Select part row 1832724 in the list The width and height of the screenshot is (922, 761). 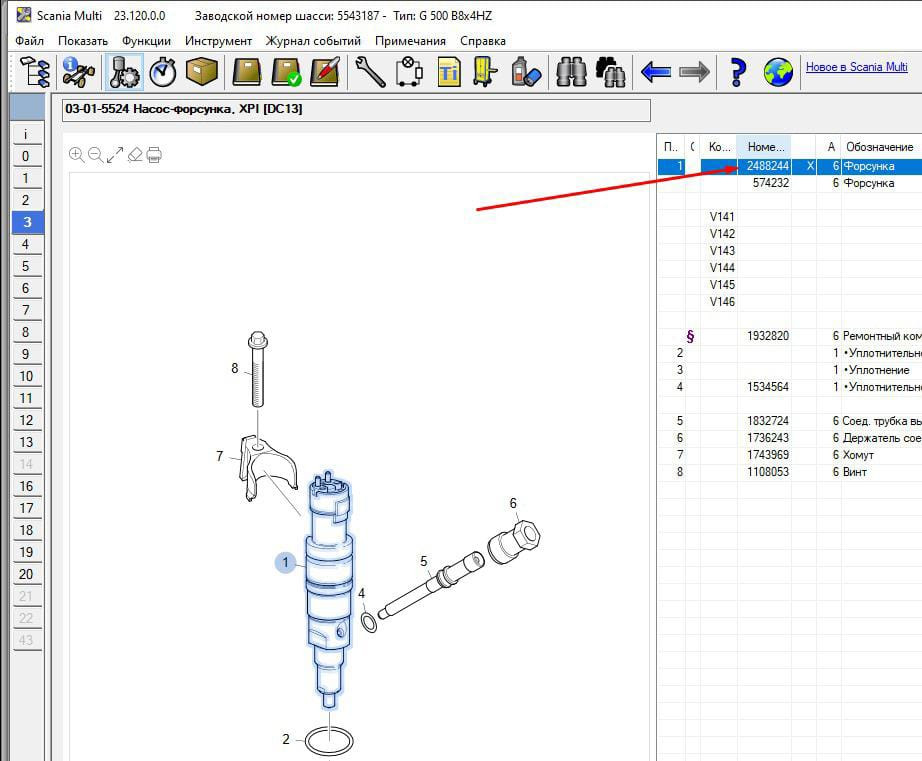click(767, 421)
